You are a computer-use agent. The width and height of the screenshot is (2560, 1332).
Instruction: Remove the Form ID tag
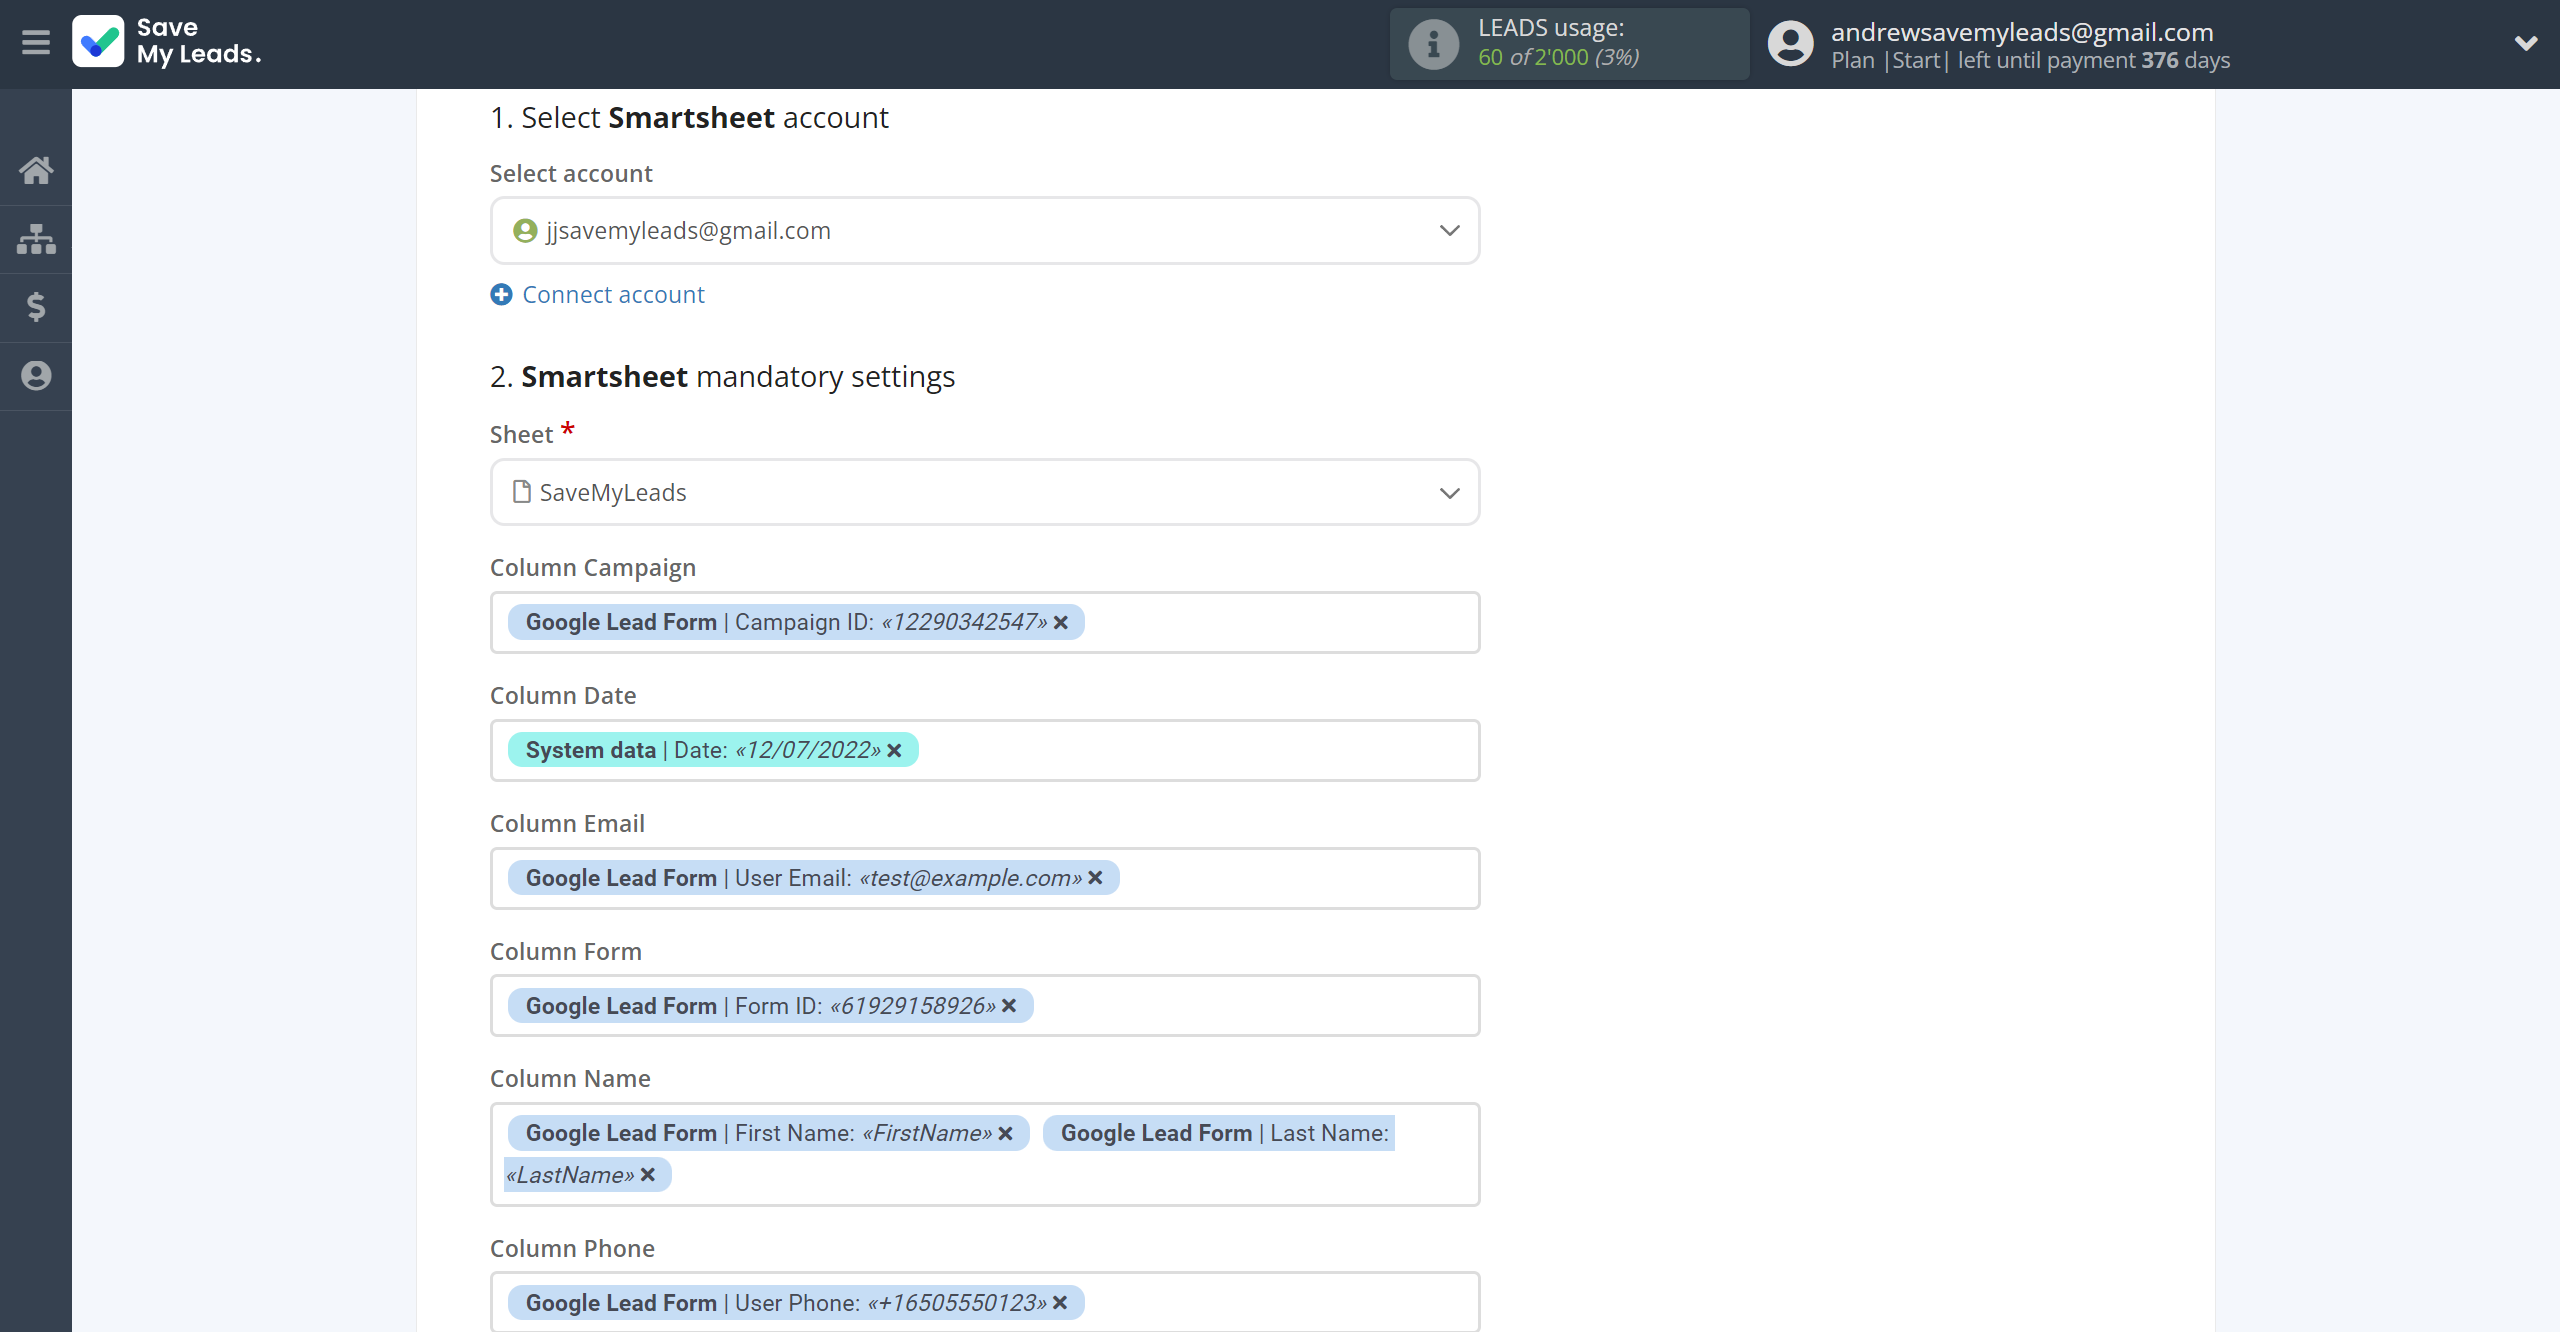click(x=1010, y=1006)
